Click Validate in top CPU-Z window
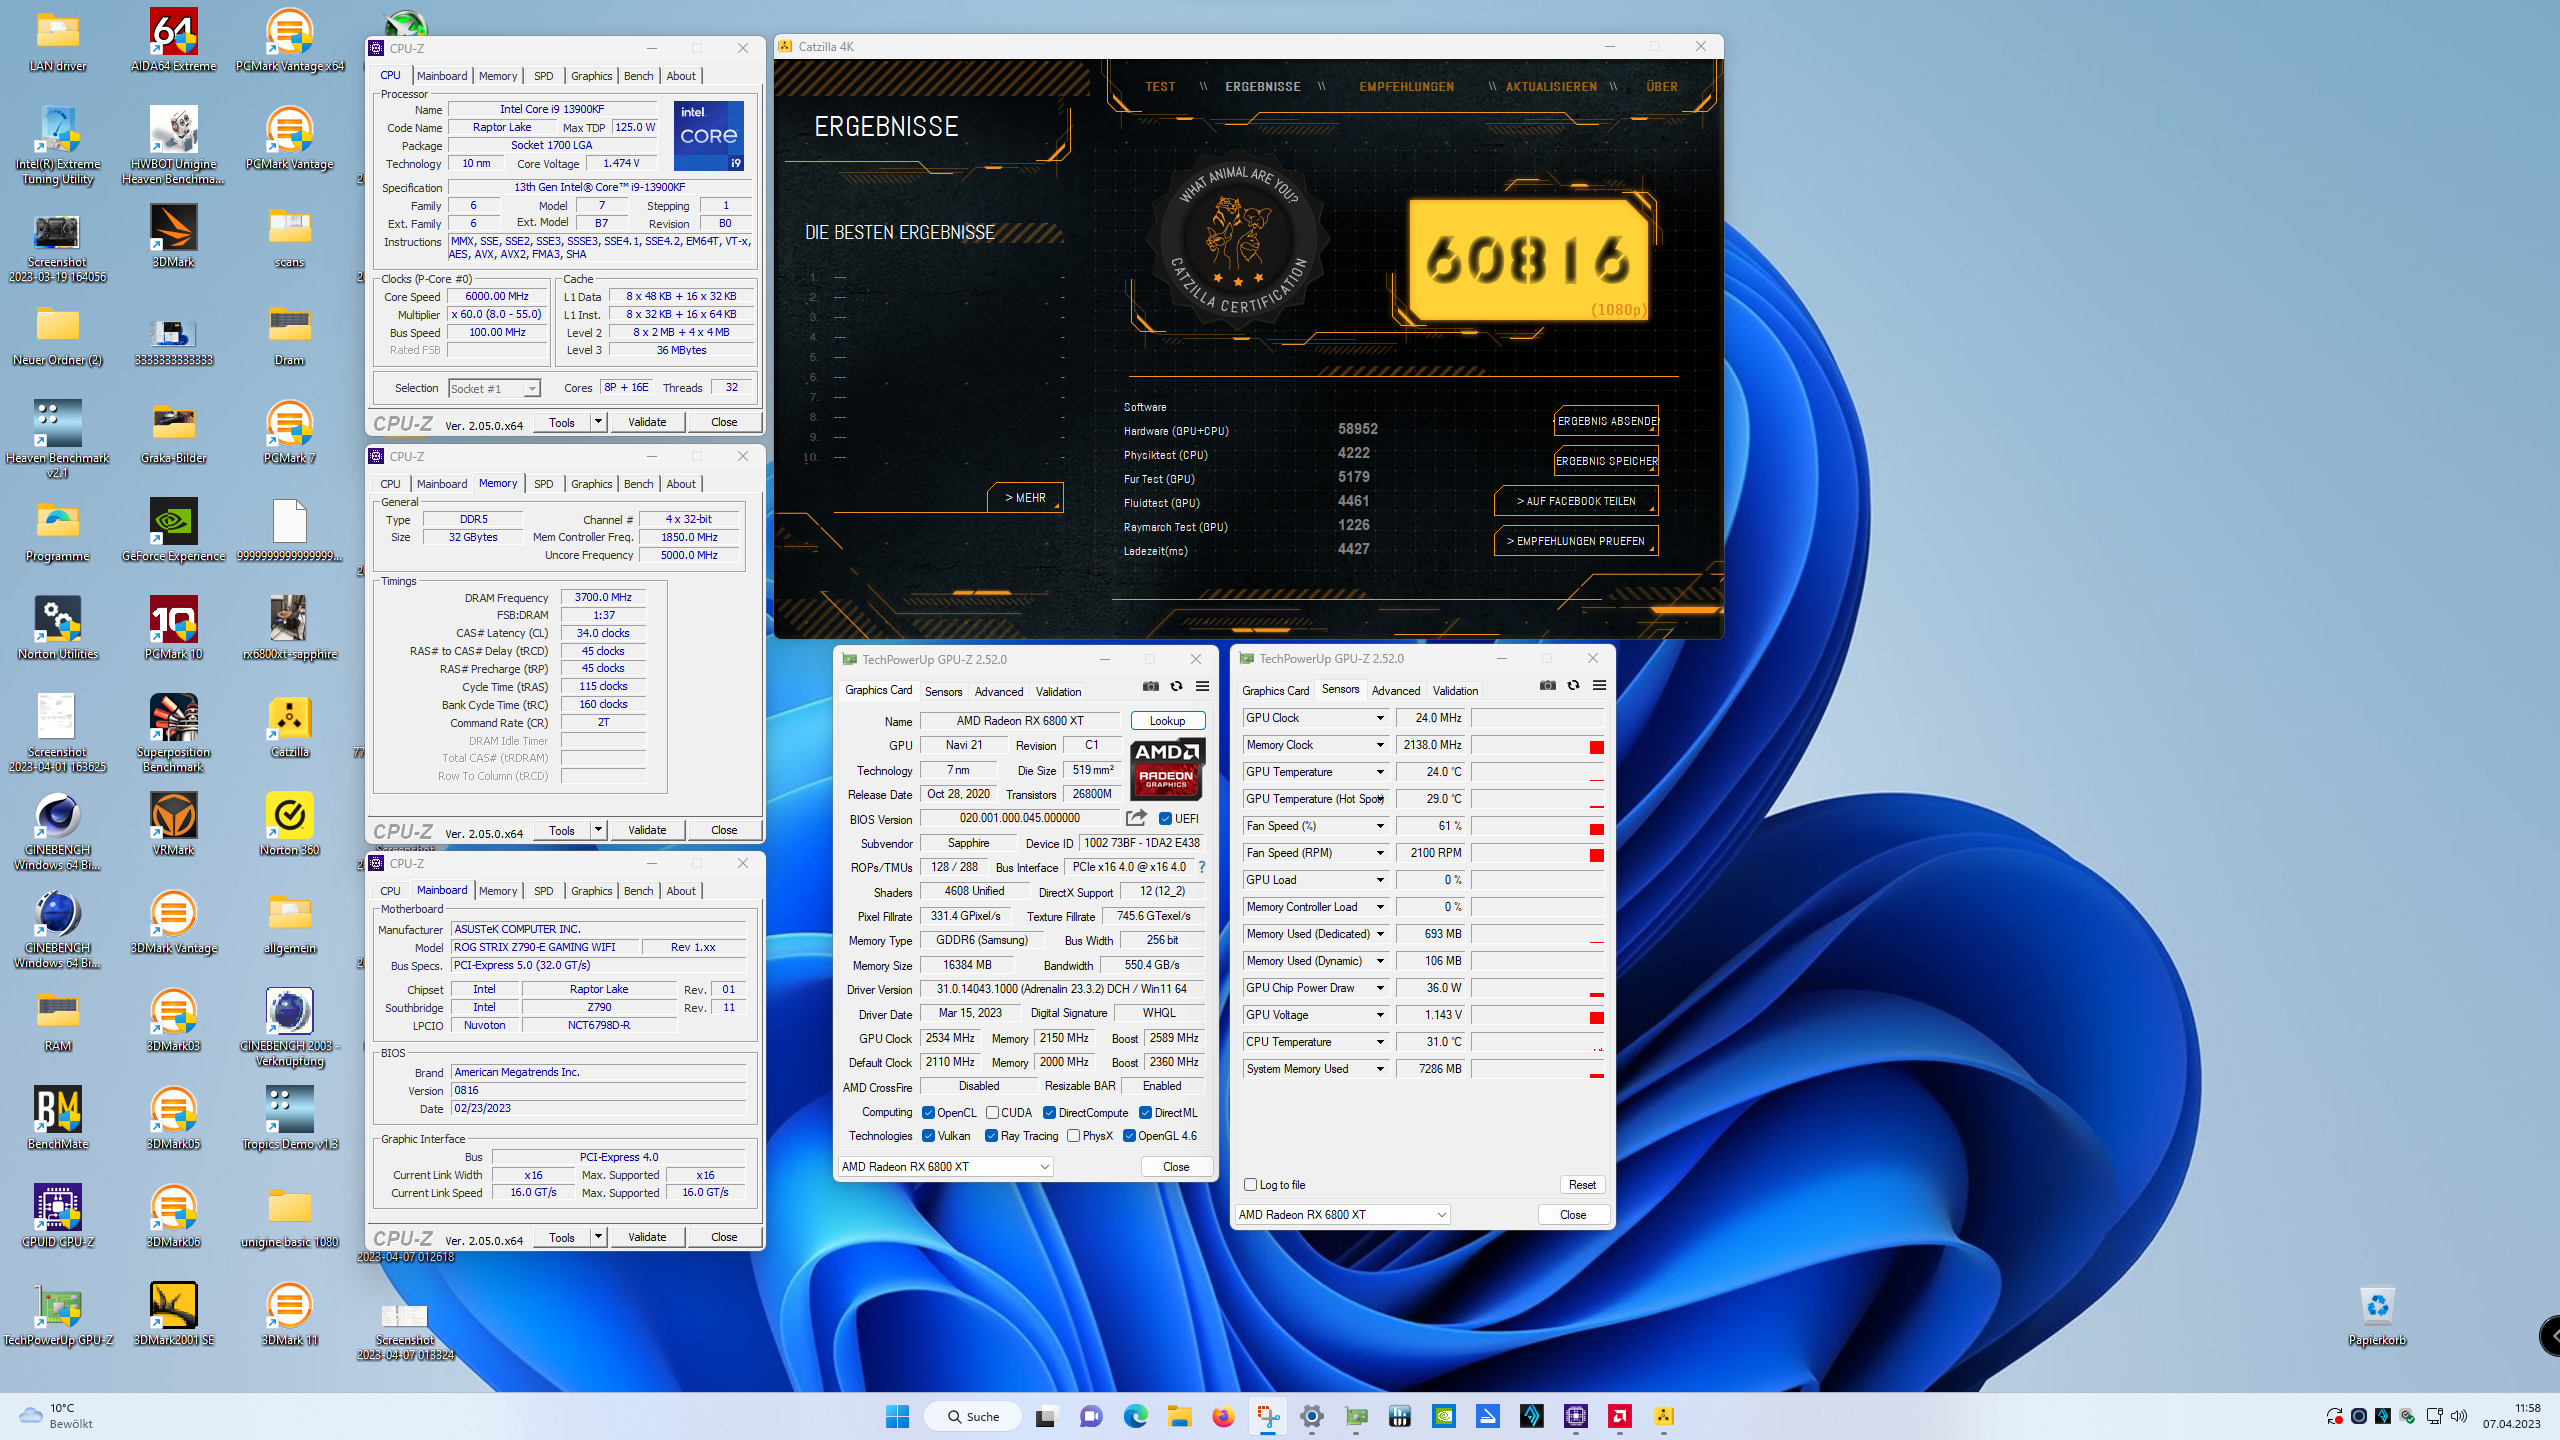 coord(646,422)
